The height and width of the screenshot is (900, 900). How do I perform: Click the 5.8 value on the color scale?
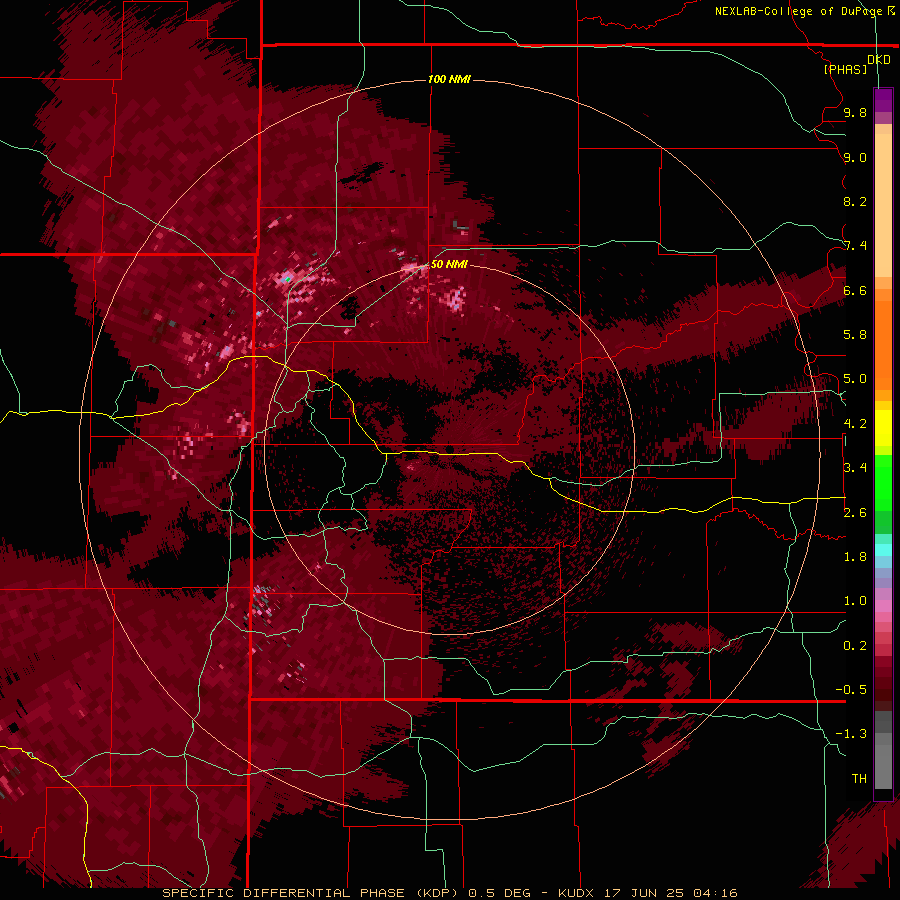(855, 335)
